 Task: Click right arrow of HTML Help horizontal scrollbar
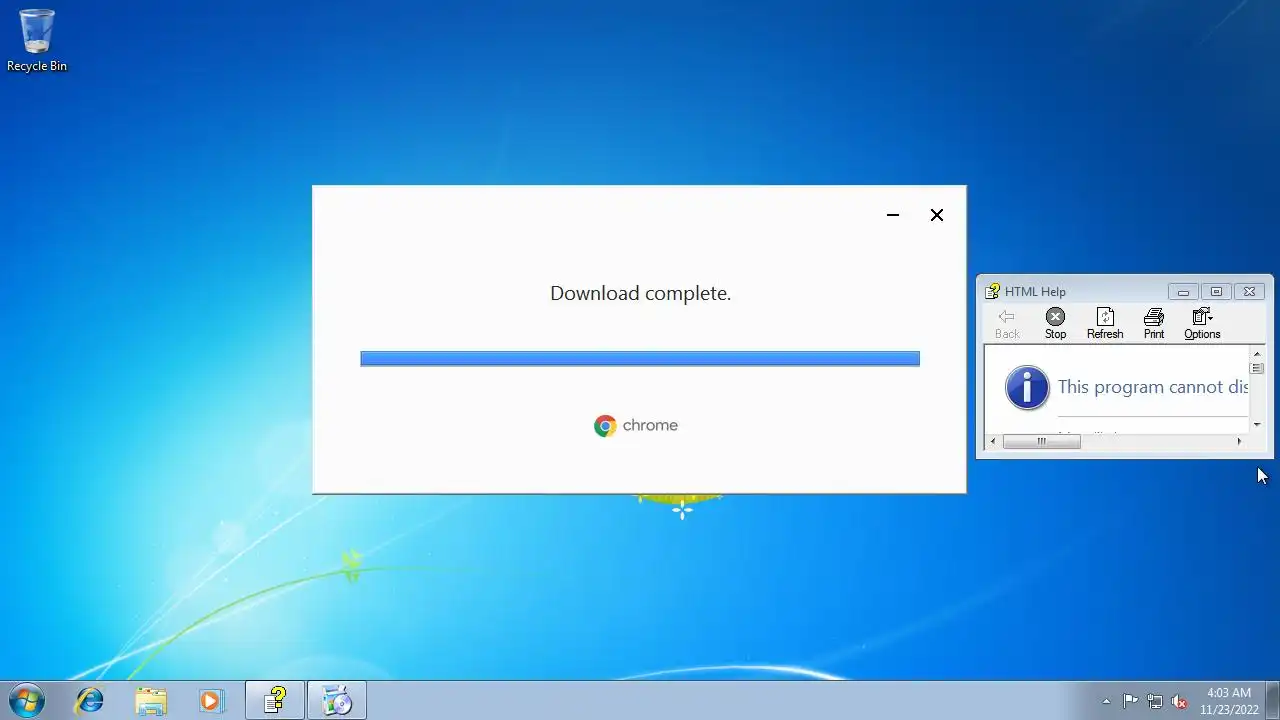[1239, 441]
